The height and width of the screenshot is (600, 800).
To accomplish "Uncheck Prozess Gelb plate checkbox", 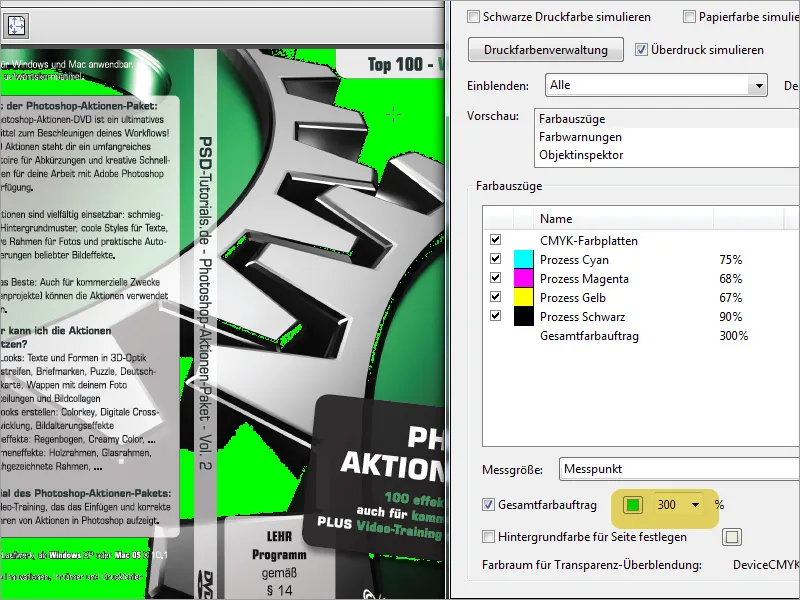I will pos(495,296).
